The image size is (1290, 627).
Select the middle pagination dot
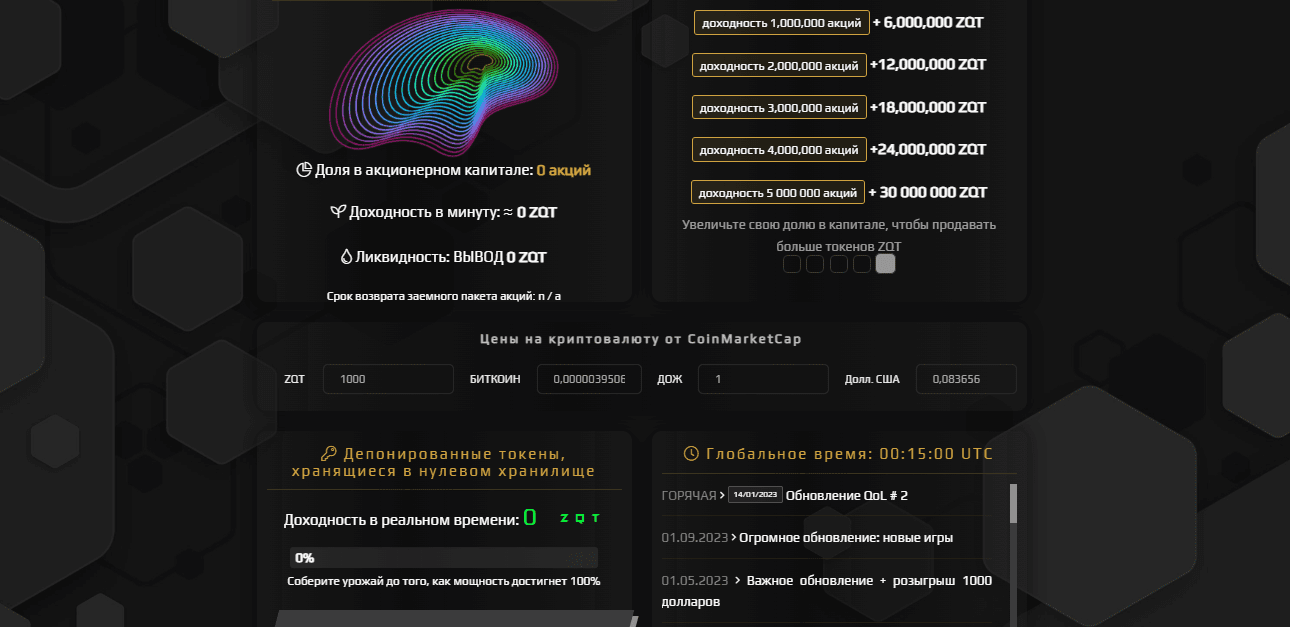[x=838, y=264]
